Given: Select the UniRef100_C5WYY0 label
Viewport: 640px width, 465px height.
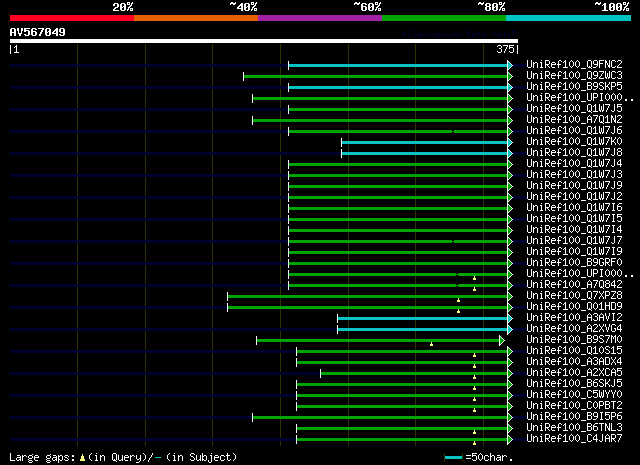Looking at the screenshot, I should coord(574,395).
